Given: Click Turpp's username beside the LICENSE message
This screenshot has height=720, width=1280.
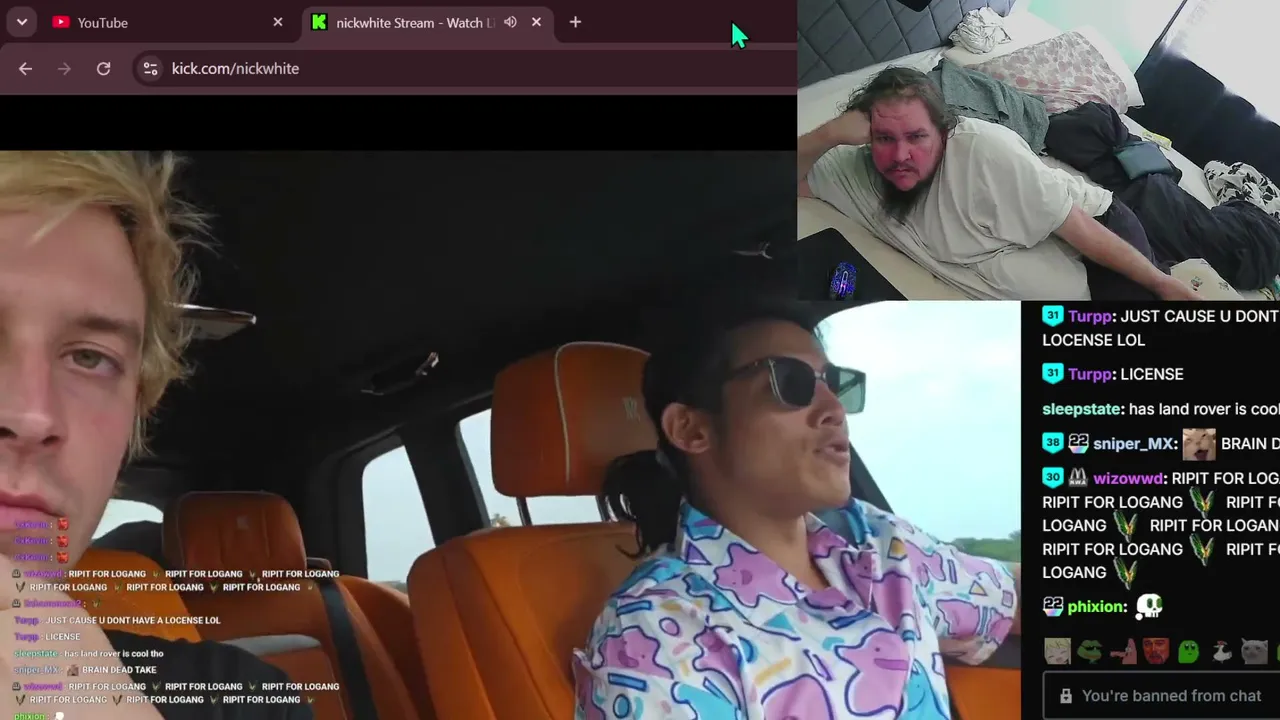Looking at the screenshot, I should click(x=1090, y=374).
